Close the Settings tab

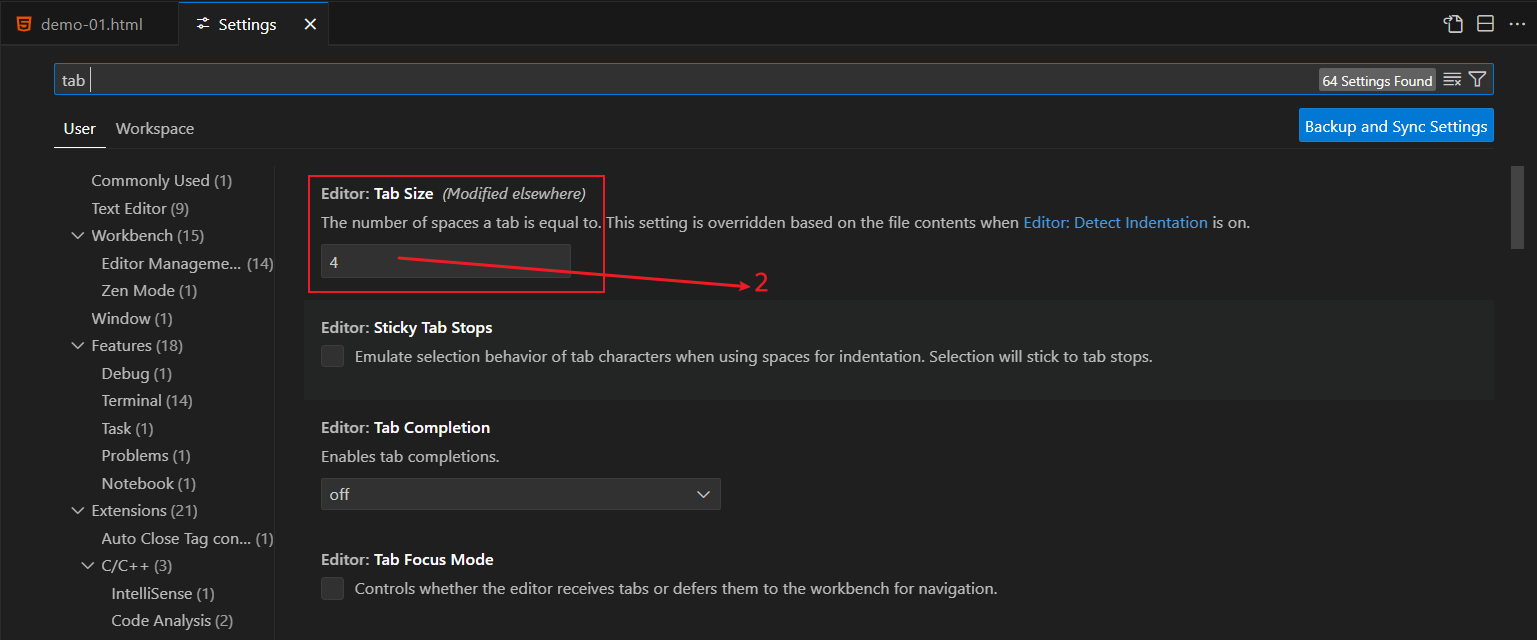(x=310, y=24)
